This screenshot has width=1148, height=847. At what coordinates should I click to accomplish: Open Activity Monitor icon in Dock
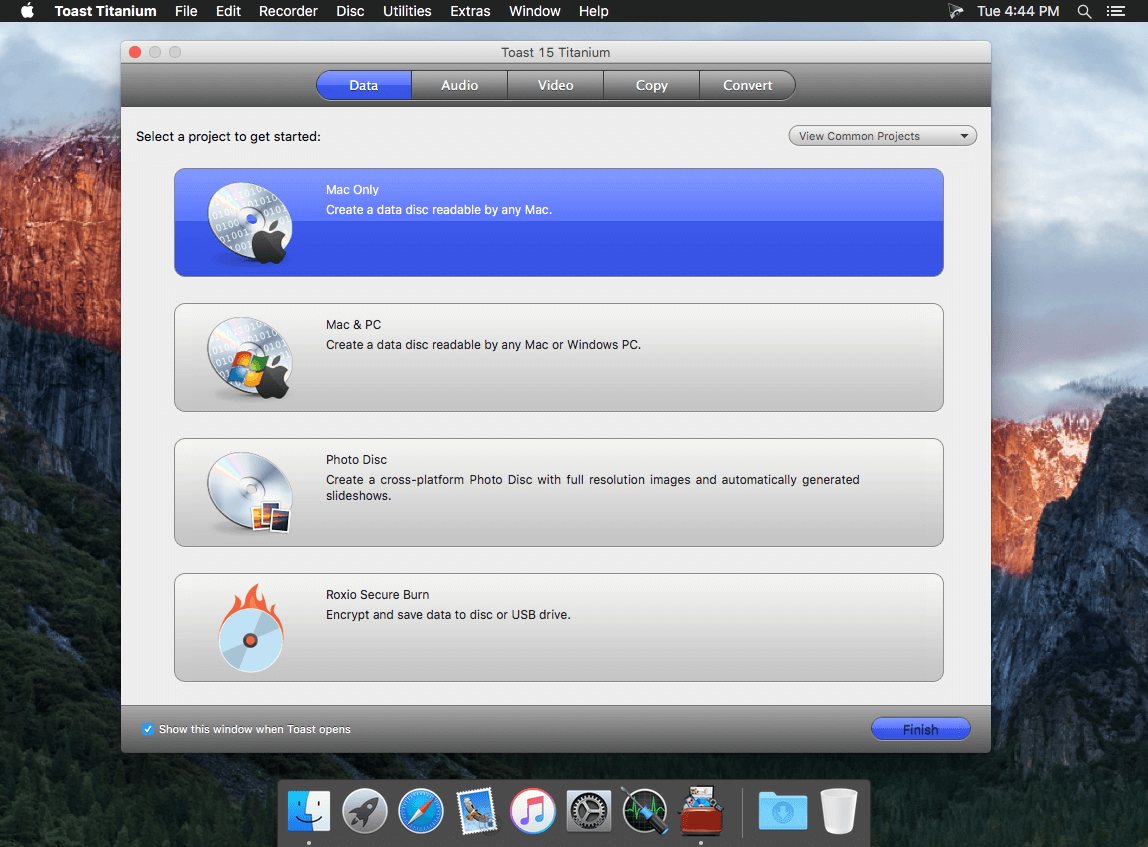click(645, 811)
